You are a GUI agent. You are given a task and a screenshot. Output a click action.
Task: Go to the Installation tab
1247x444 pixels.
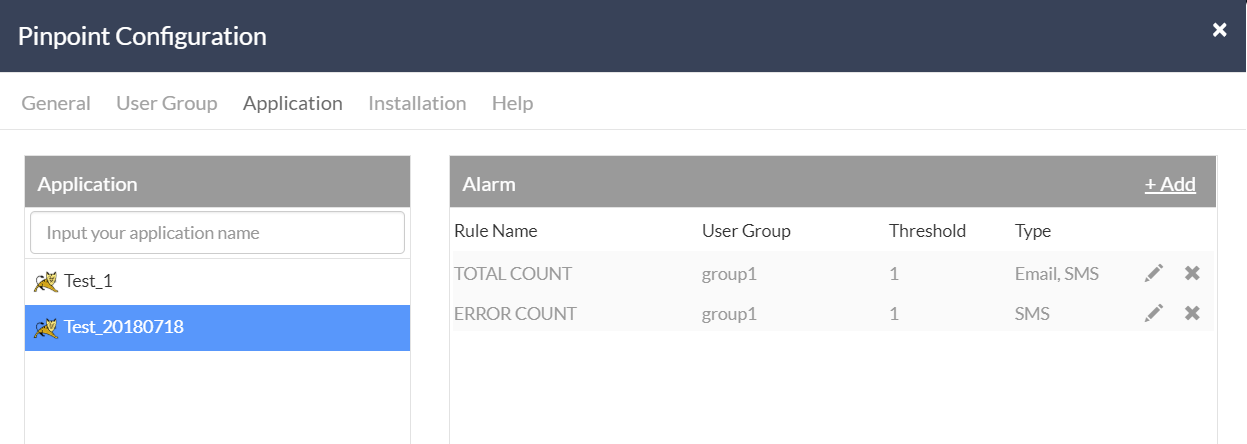(x=417, y=103)
